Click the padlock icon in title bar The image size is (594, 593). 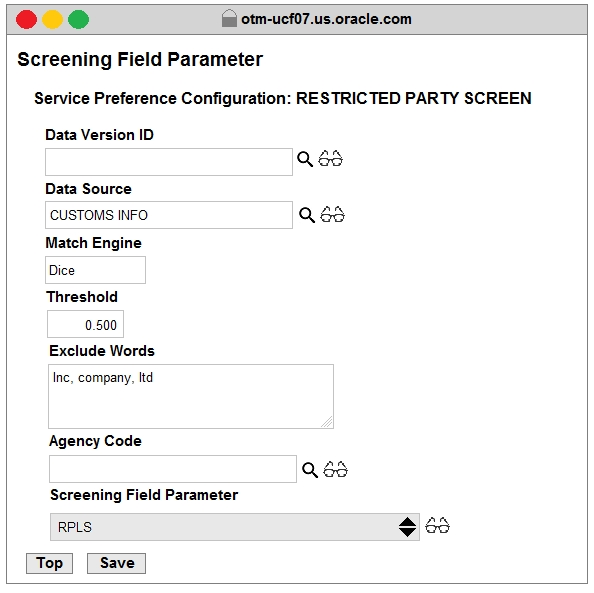(x=229, y=19)
